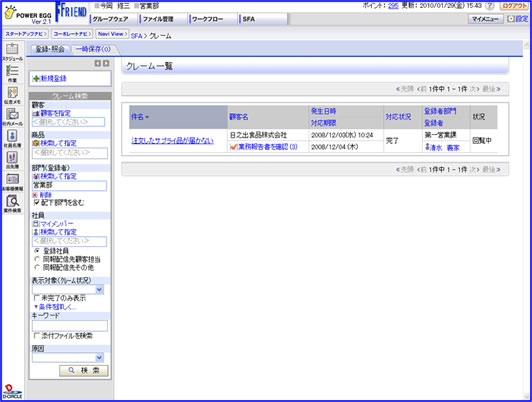Open the Schedule icon in sidebar
The image size is (532, 402).
[x=12, y=52]
